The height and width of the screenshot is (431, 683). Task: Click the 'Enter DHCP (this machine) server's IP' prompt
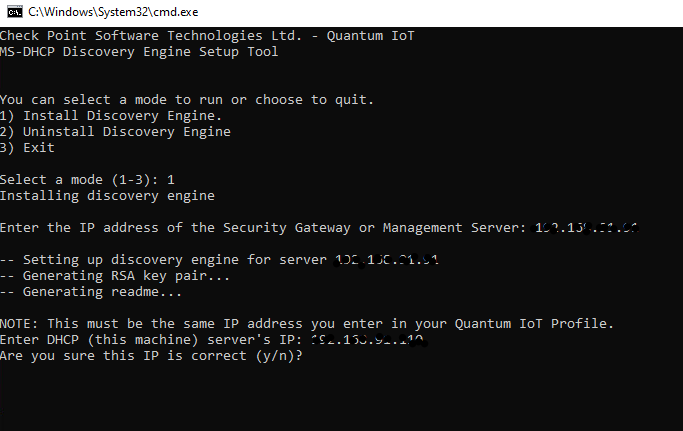pos(151,340)
